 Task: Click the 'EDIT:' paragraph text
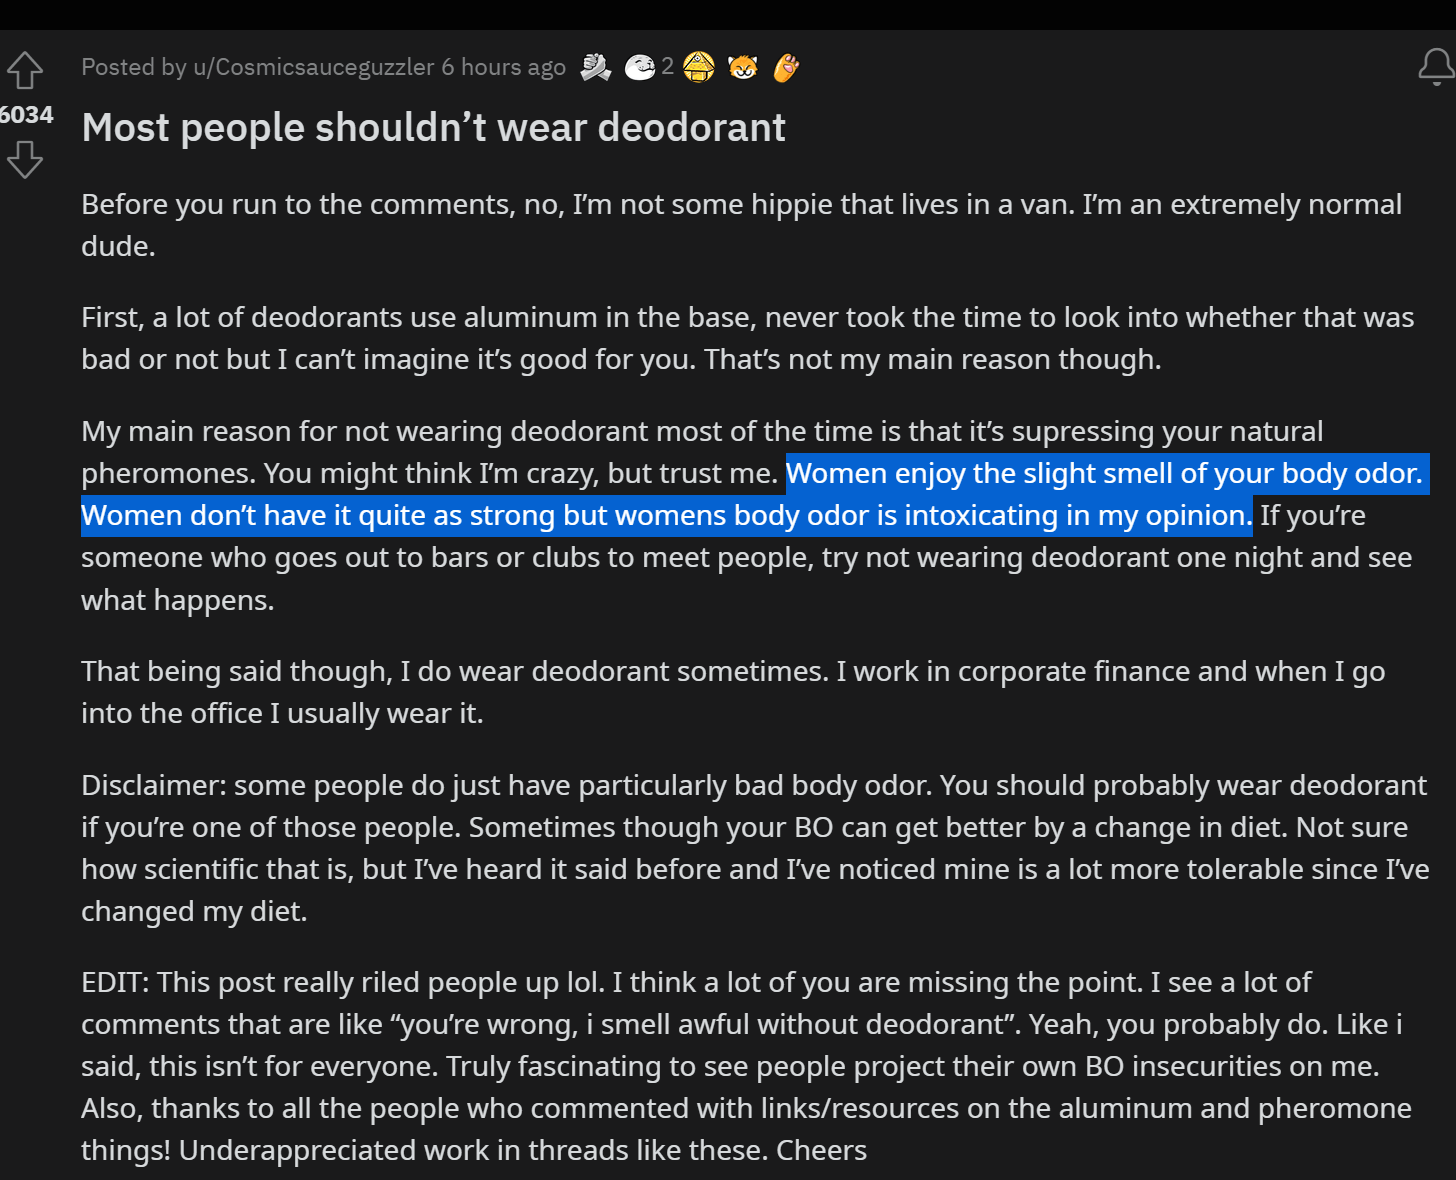(x=747, y=1066)
